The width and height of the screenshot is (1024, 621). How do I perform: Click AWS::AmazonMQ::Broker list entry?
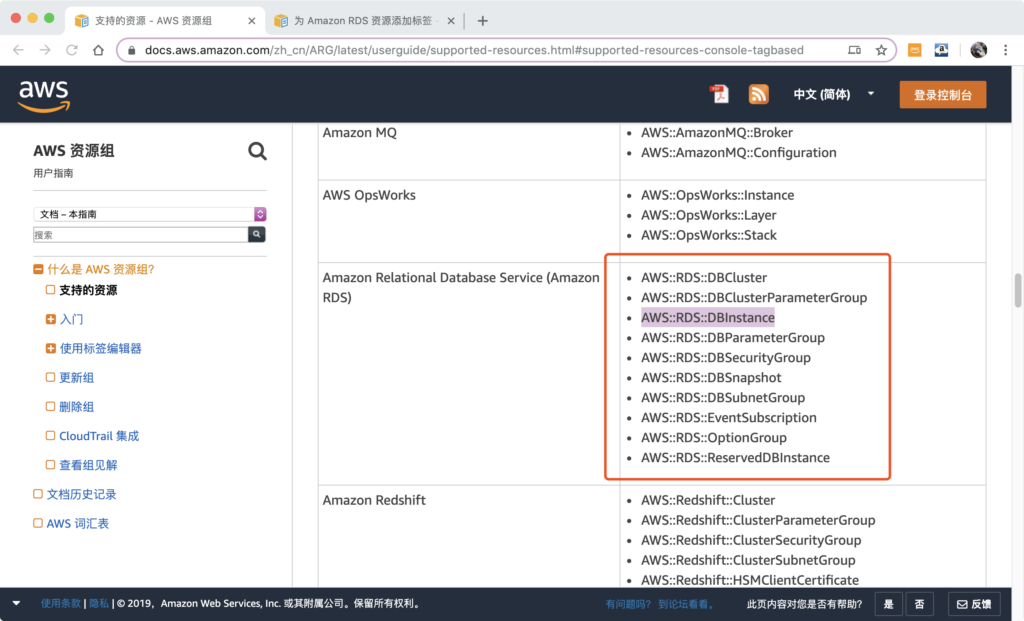coord(716,133)
